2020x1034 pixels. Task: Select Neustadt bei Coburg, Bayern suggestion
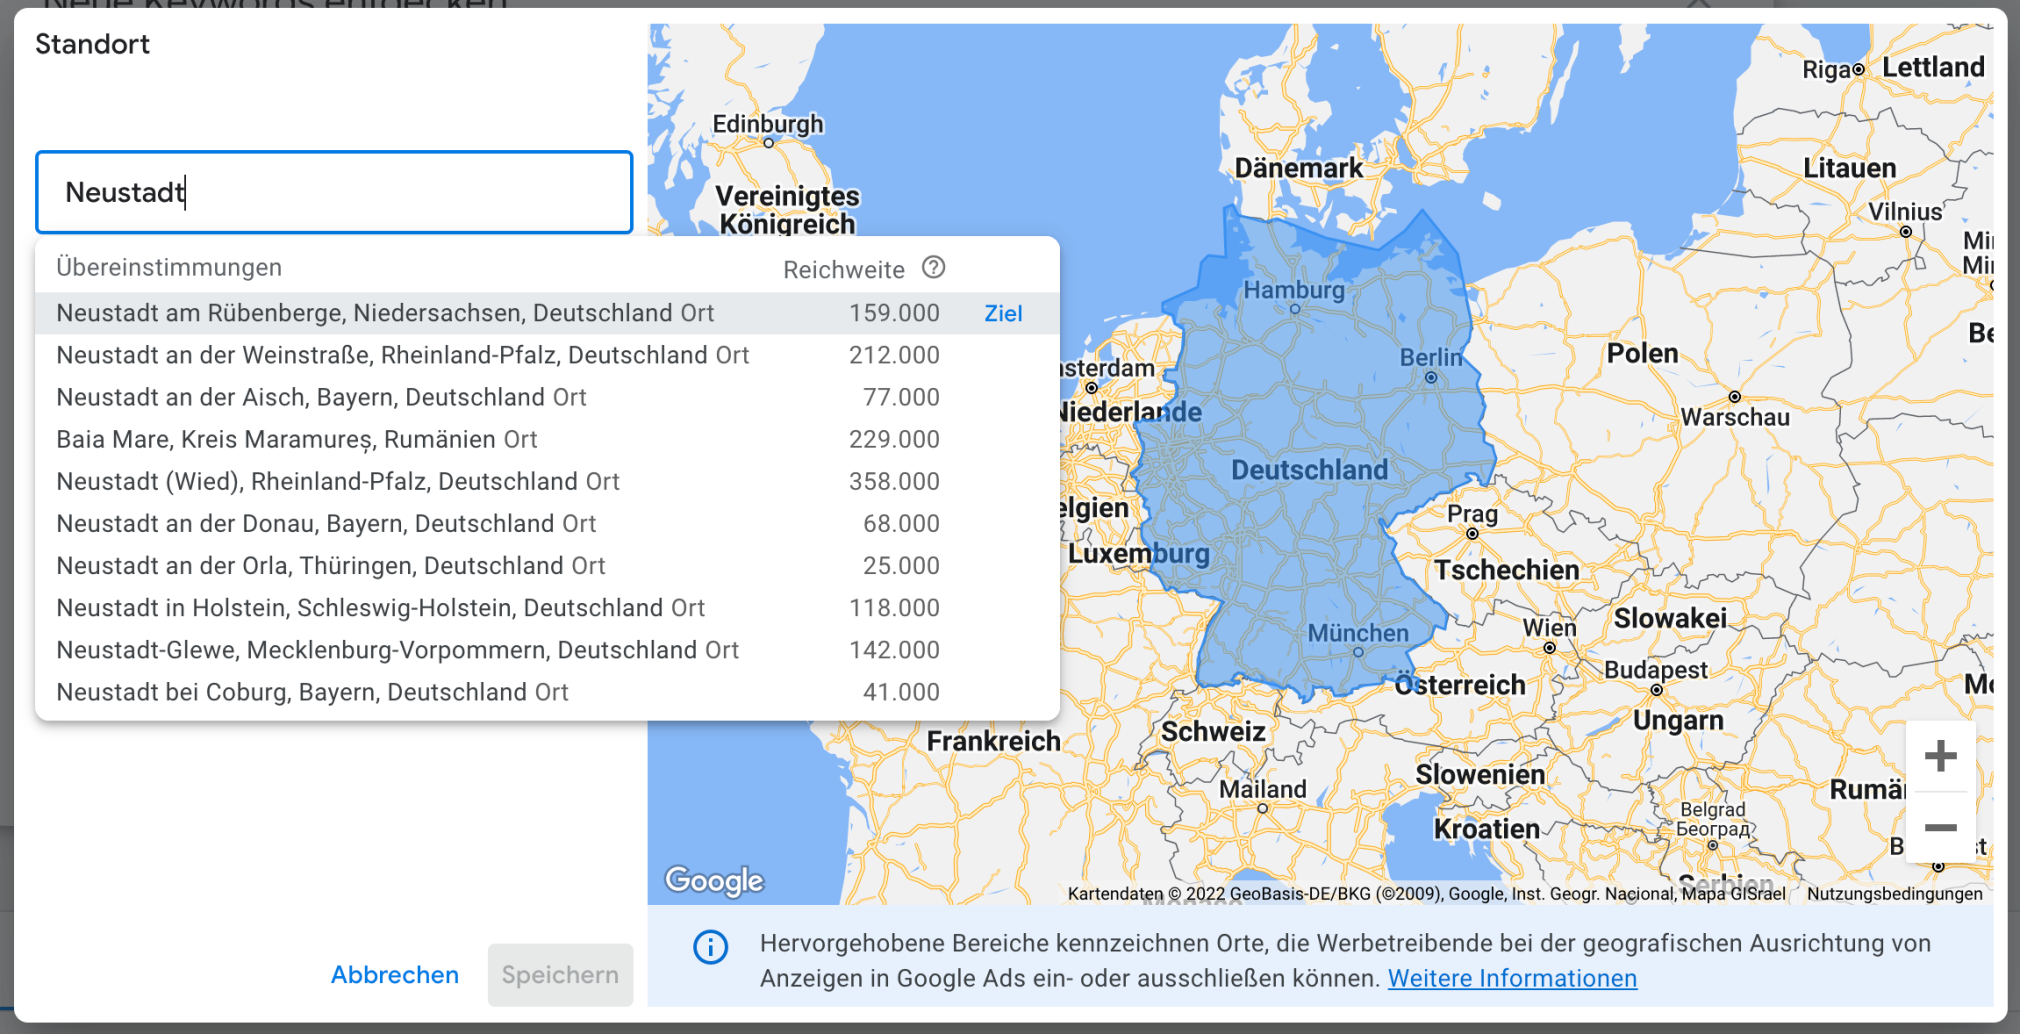click(x=547, y=691)
